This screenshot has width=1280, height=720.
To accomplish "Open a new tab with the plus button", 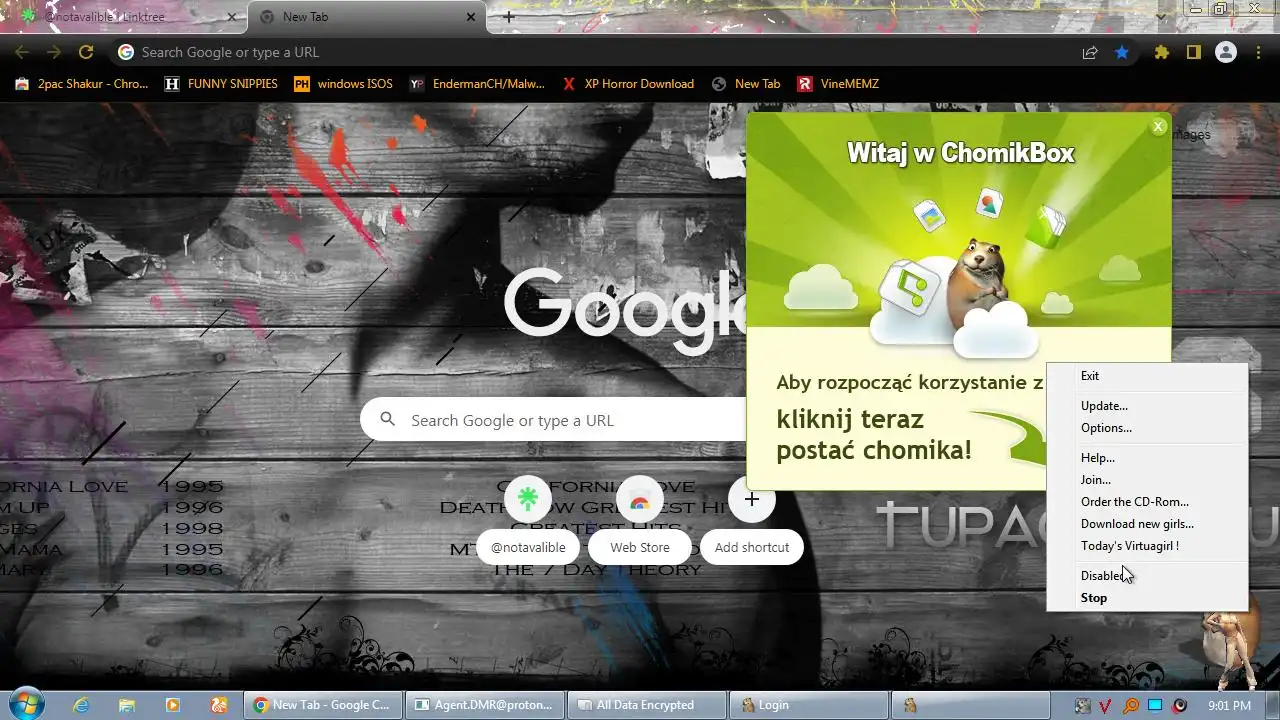I will [x=509, y=17].
